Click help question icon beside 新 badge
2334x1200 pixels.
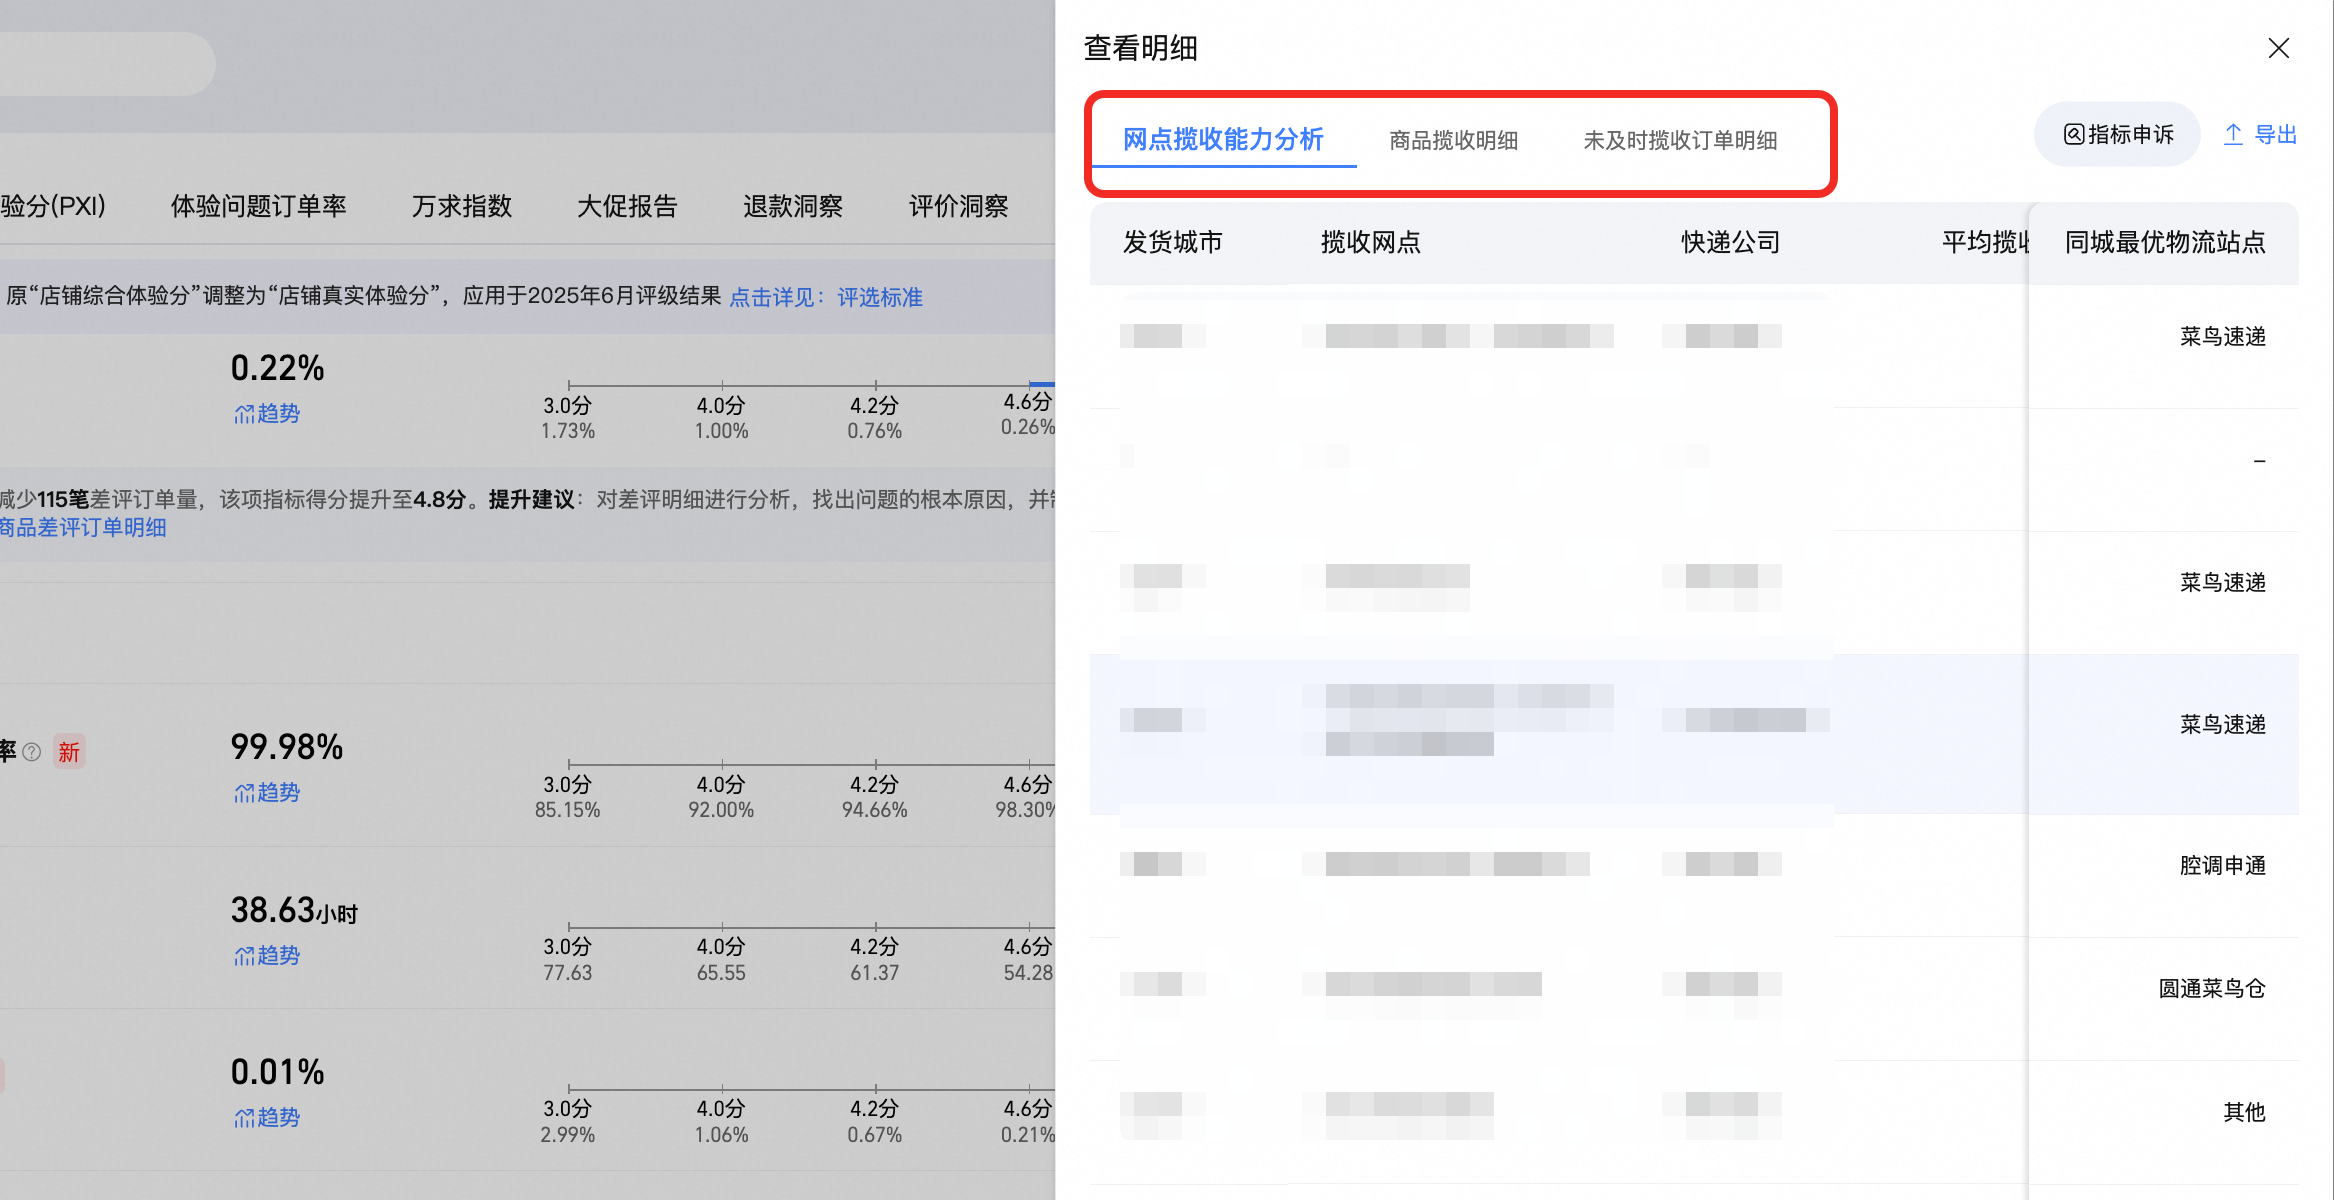(x=32, y=752)
